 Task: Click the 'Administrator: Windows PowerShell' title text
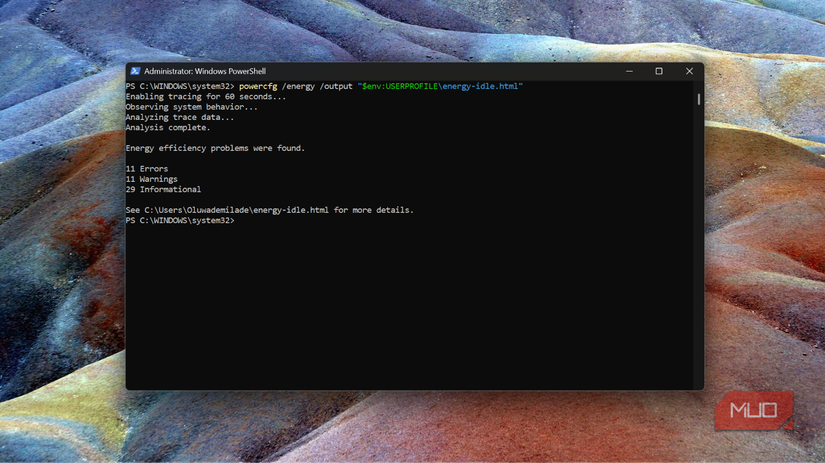[x=205, y=71]
